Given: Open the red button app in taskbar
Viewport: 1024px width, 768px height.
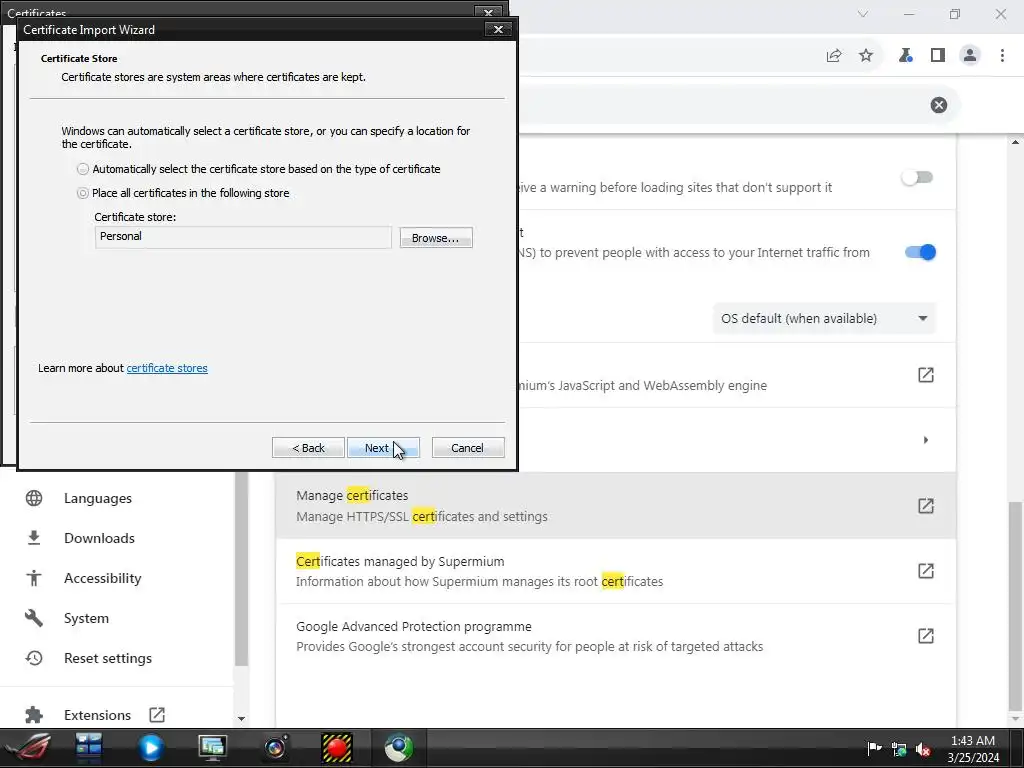Looking at the screenshot, I should [x=337, y=748].
